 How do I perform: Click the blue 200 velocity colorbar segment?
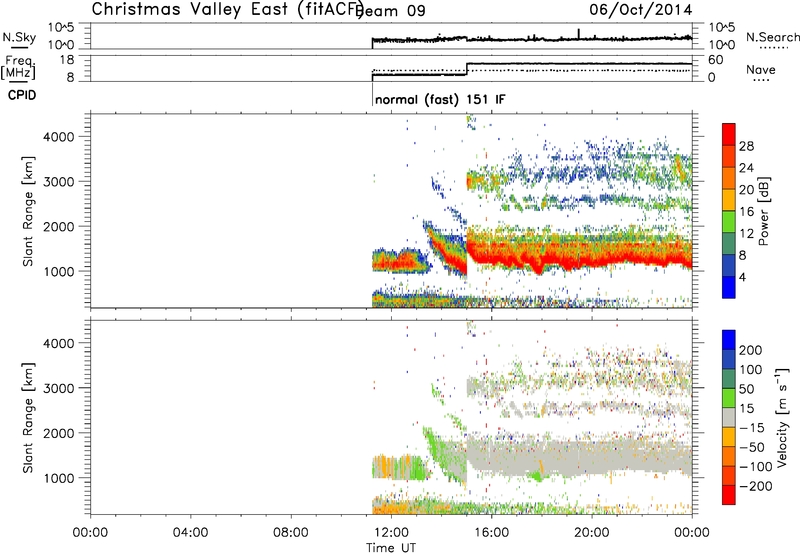tap(729, 340)
